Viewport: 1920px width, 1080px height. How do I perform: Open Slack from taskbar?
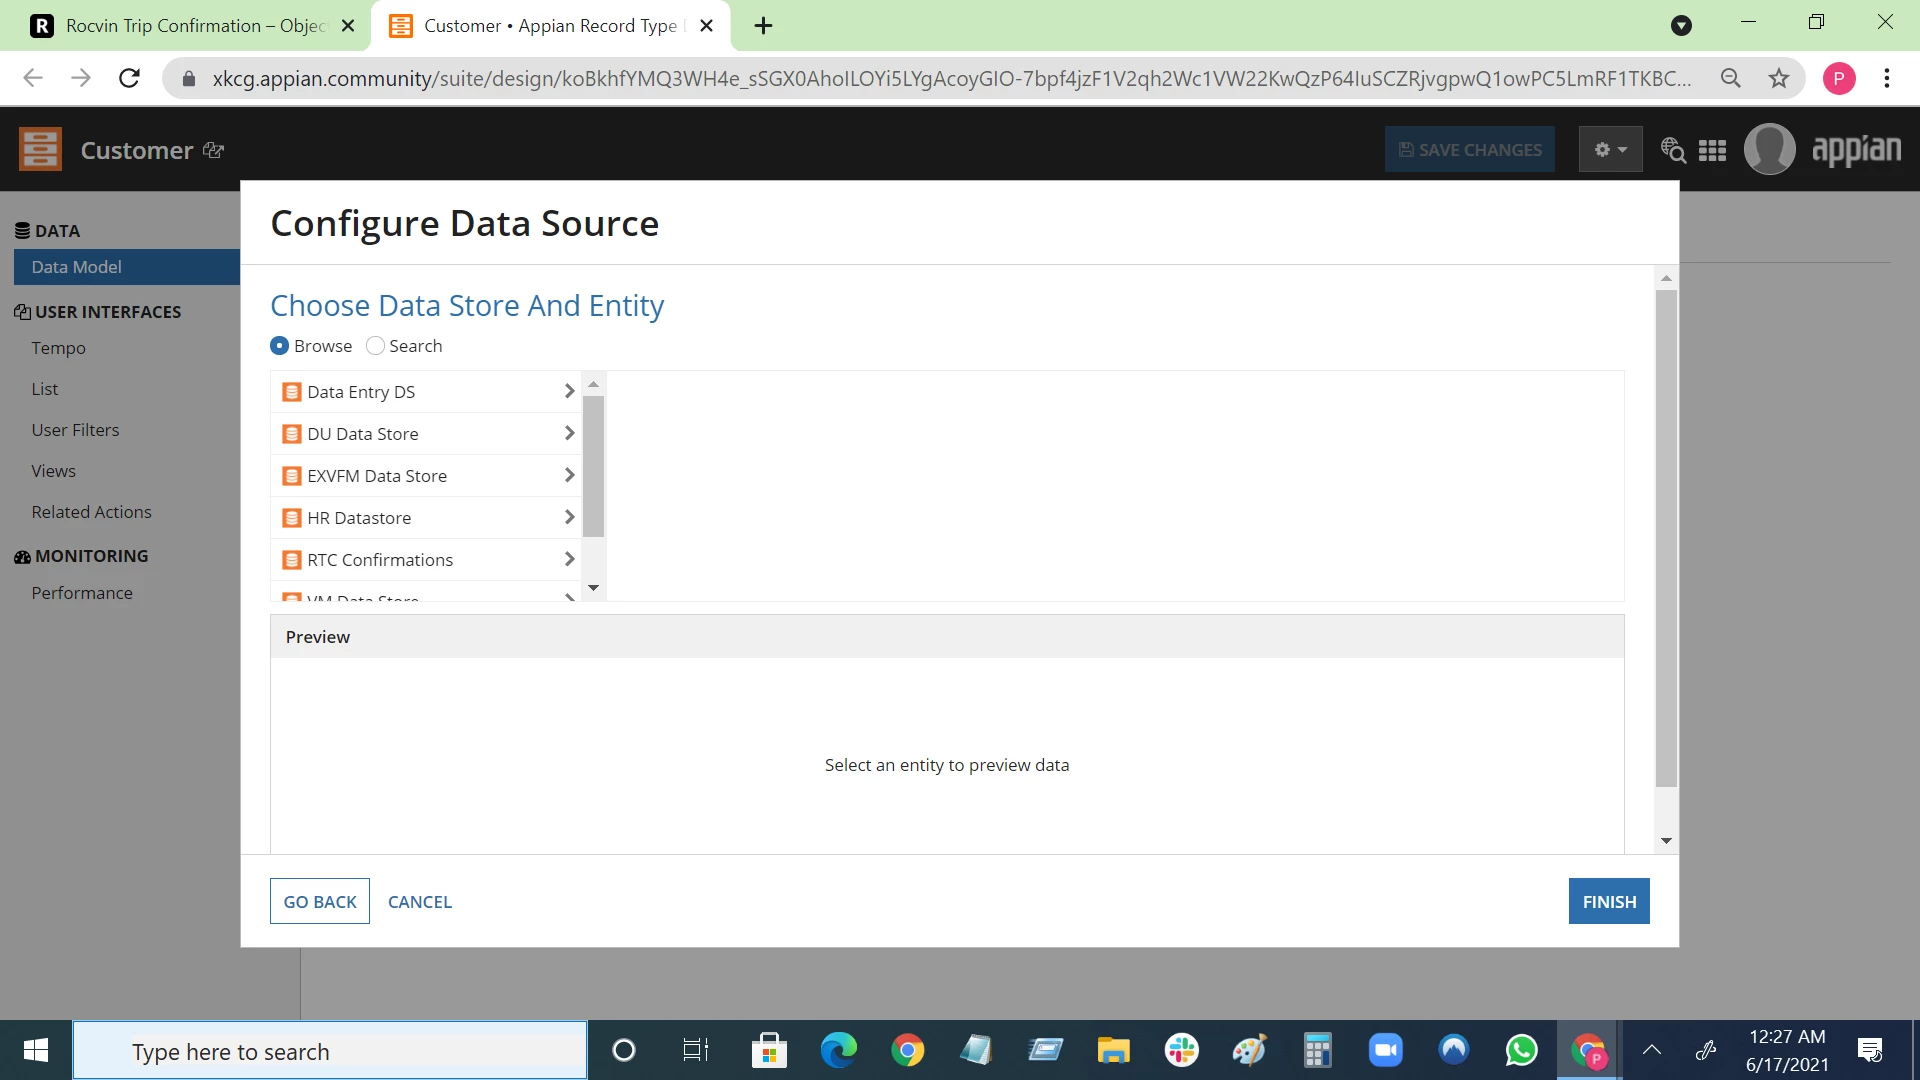1182,1050
